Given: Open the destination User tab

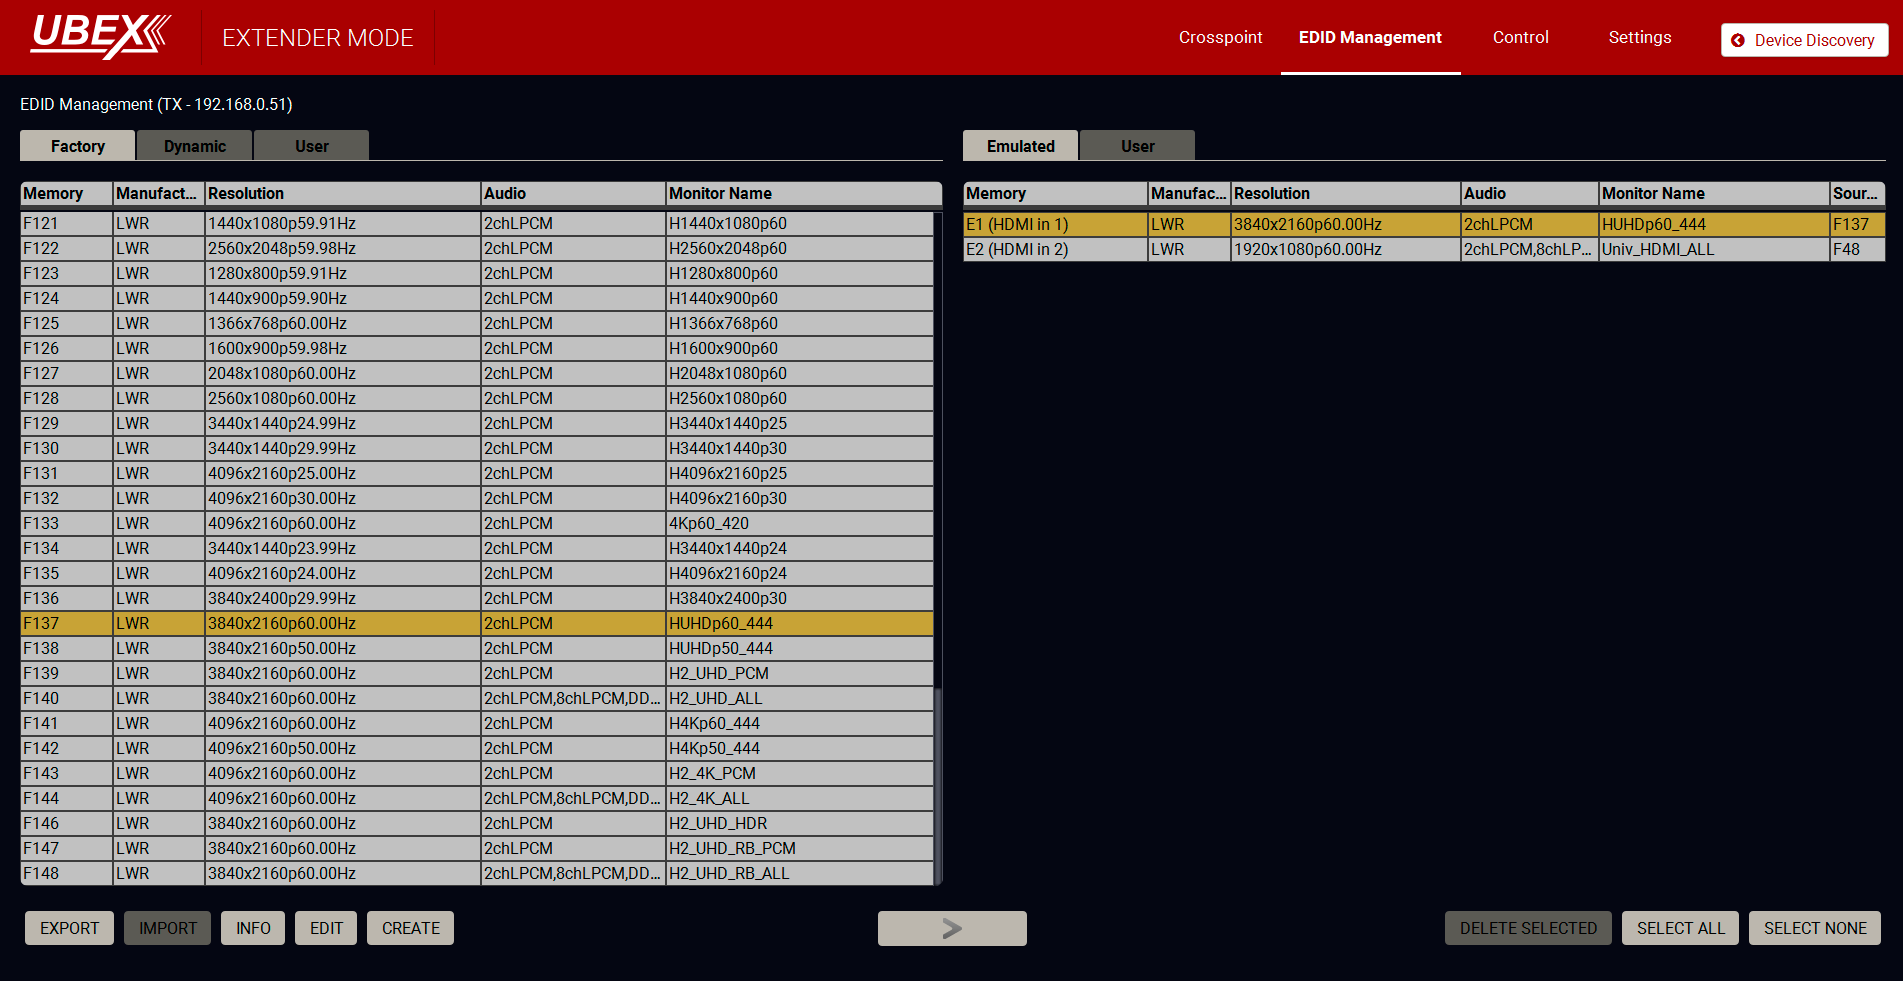Looking at the screenshot, I should point(1137,146).
